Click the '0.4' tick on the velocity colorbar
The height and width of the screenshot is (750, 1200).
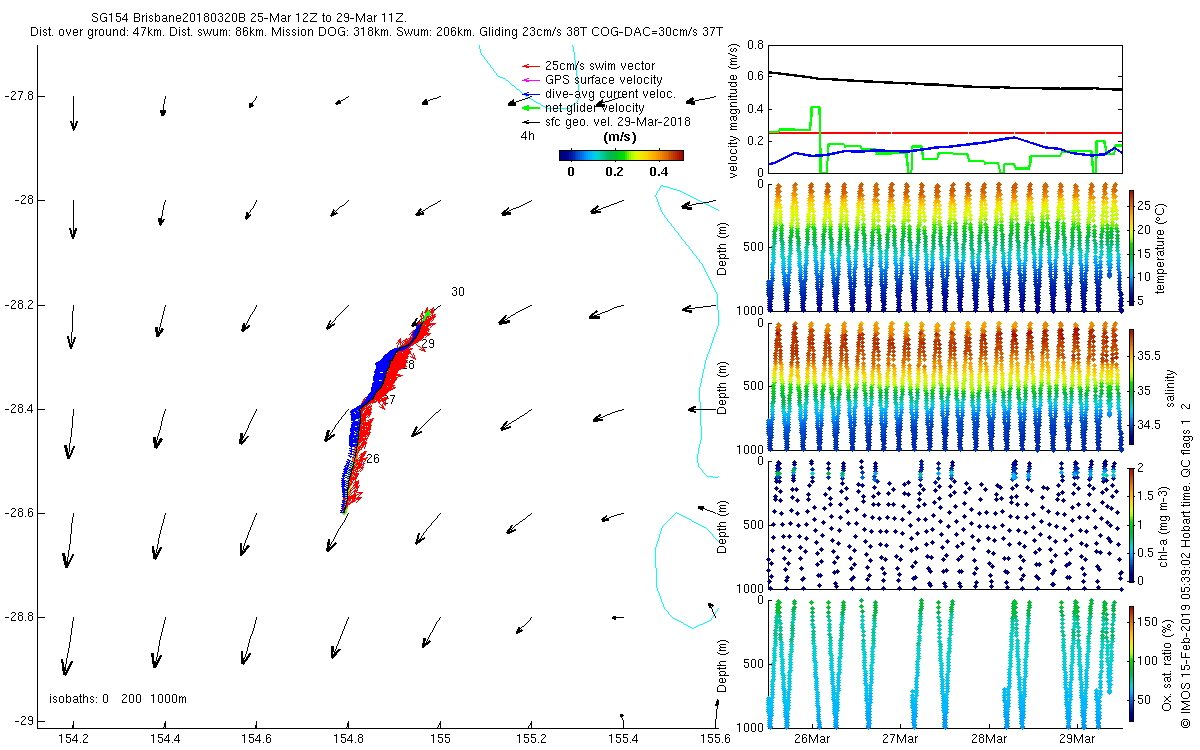tap(658, 171)
